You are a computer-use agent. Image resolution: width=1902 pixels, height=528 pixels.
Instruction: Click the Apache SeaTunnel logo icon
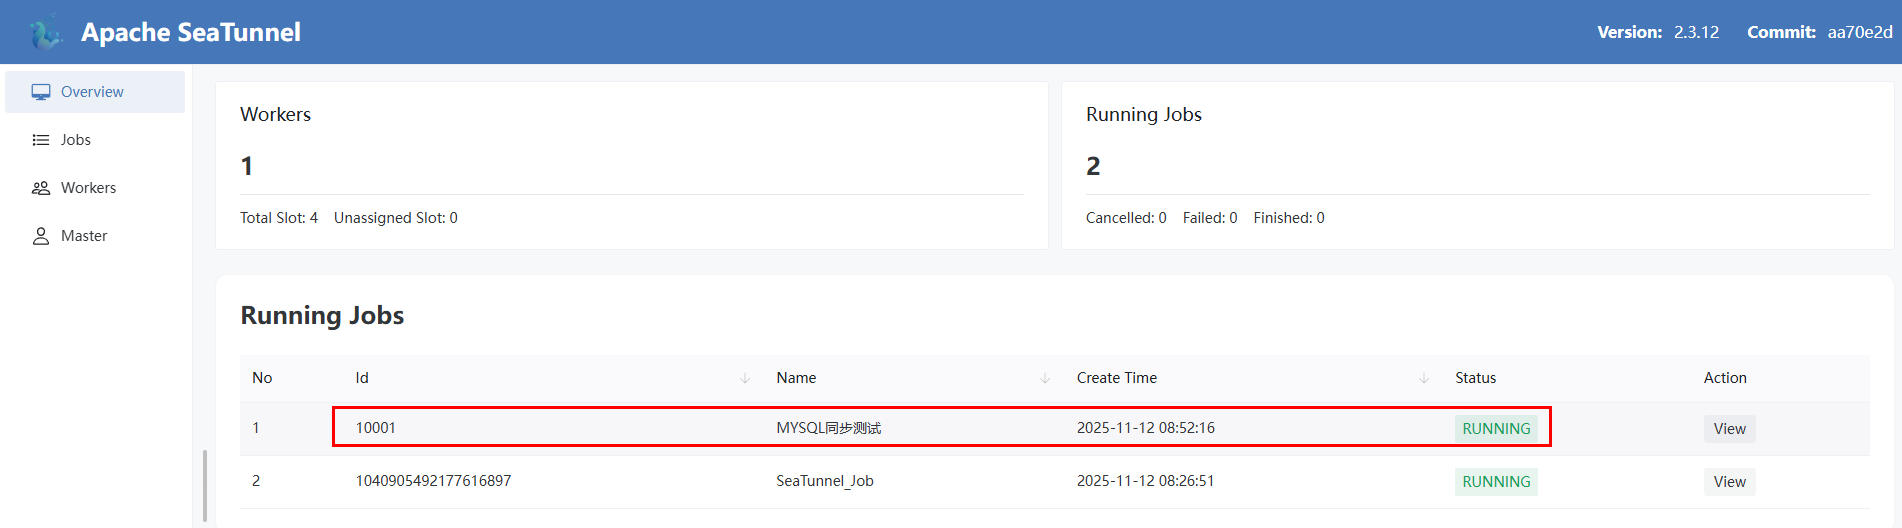click(45, 32)
